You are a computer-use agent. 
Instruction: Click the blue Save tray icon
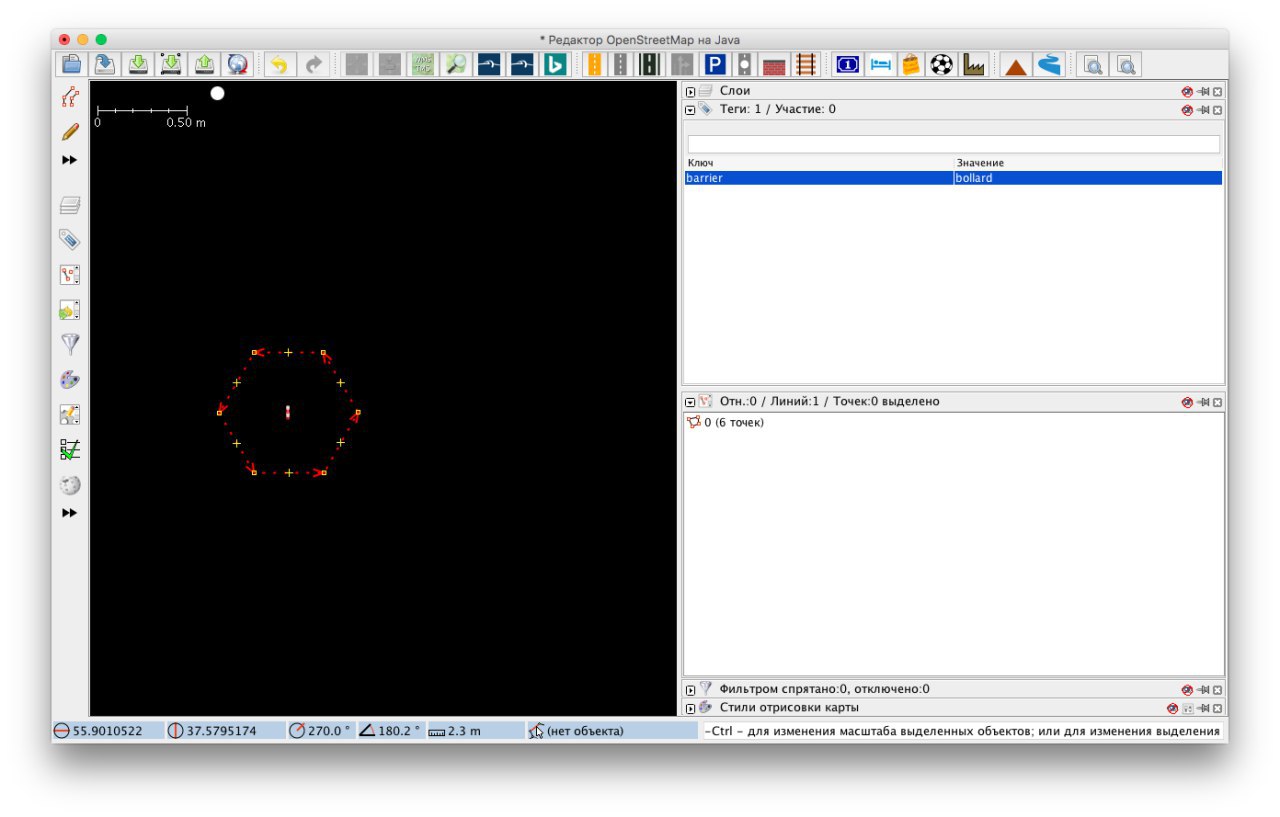(x=105, y=64)
